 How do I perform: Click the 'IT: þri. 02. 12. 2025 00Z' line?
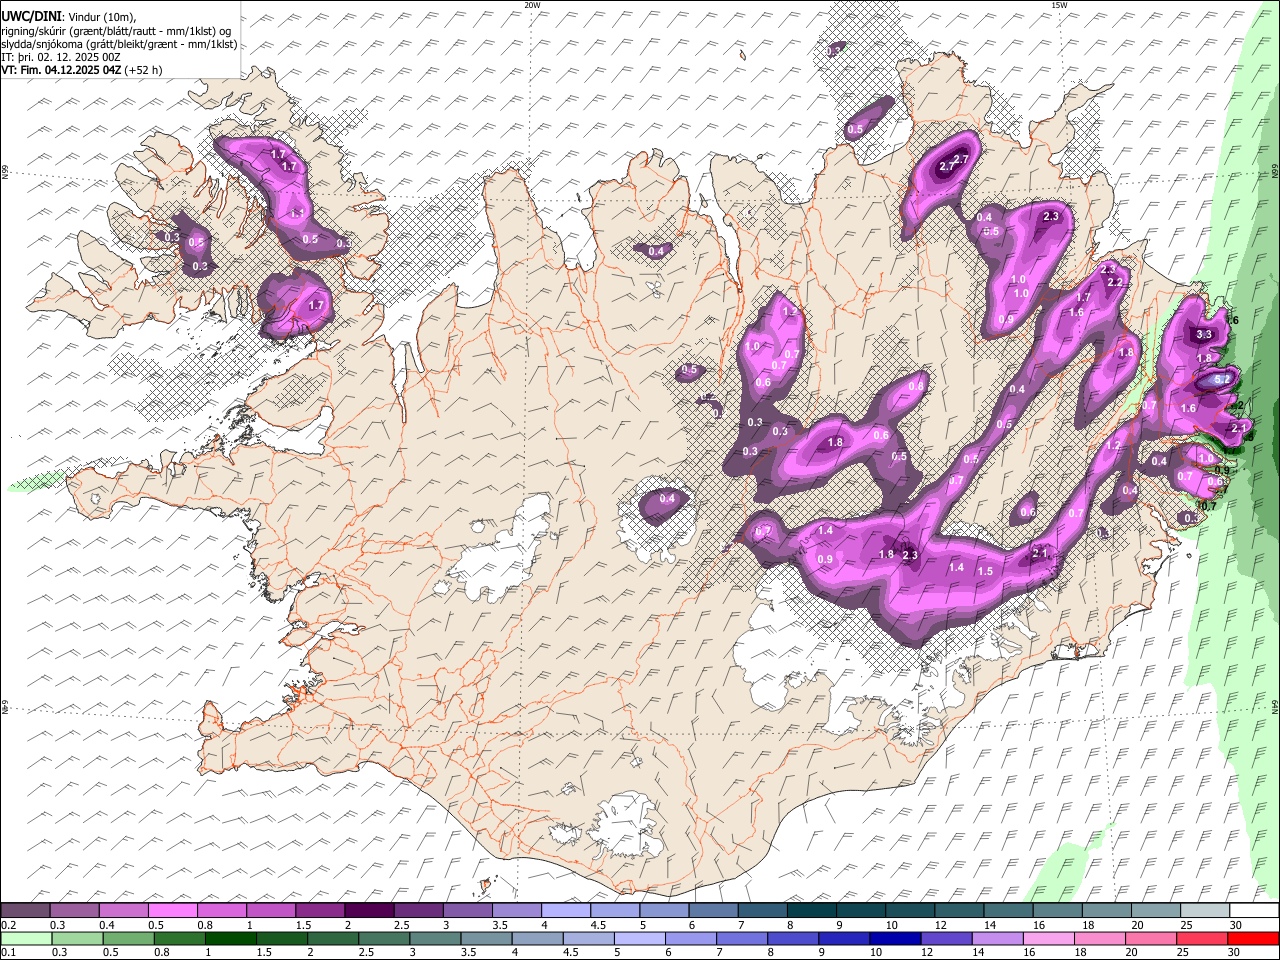[61, 57]
